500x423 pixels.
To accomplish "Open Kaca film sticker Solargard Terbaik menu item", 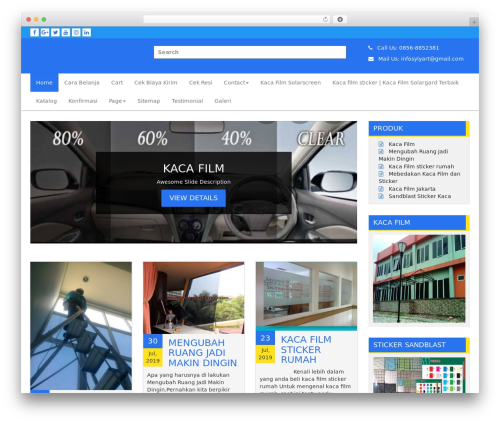I will (396, 83).
